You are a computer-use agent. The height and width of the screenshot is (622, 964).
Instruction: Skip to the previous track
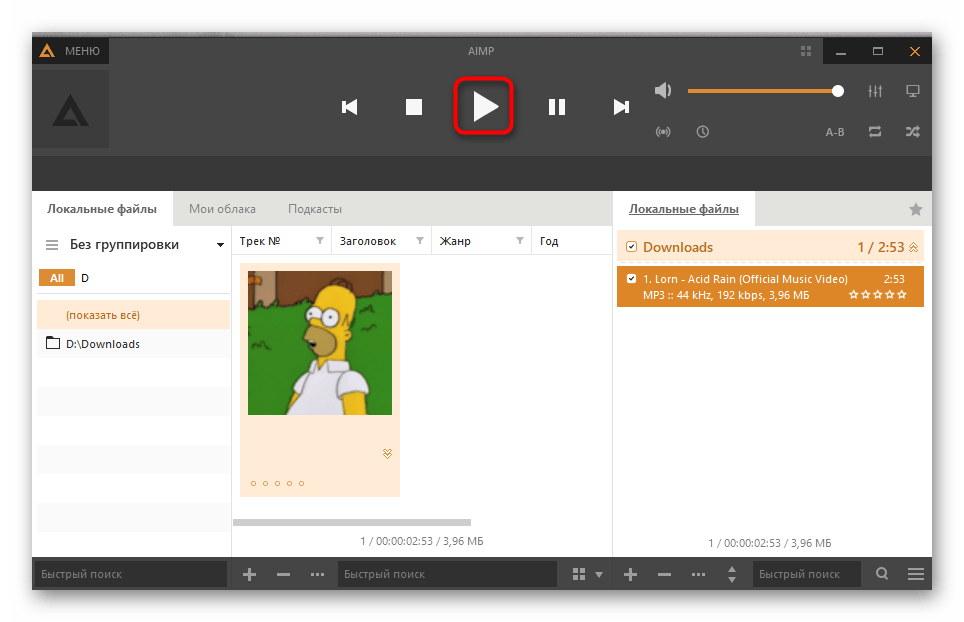[349, 107]
